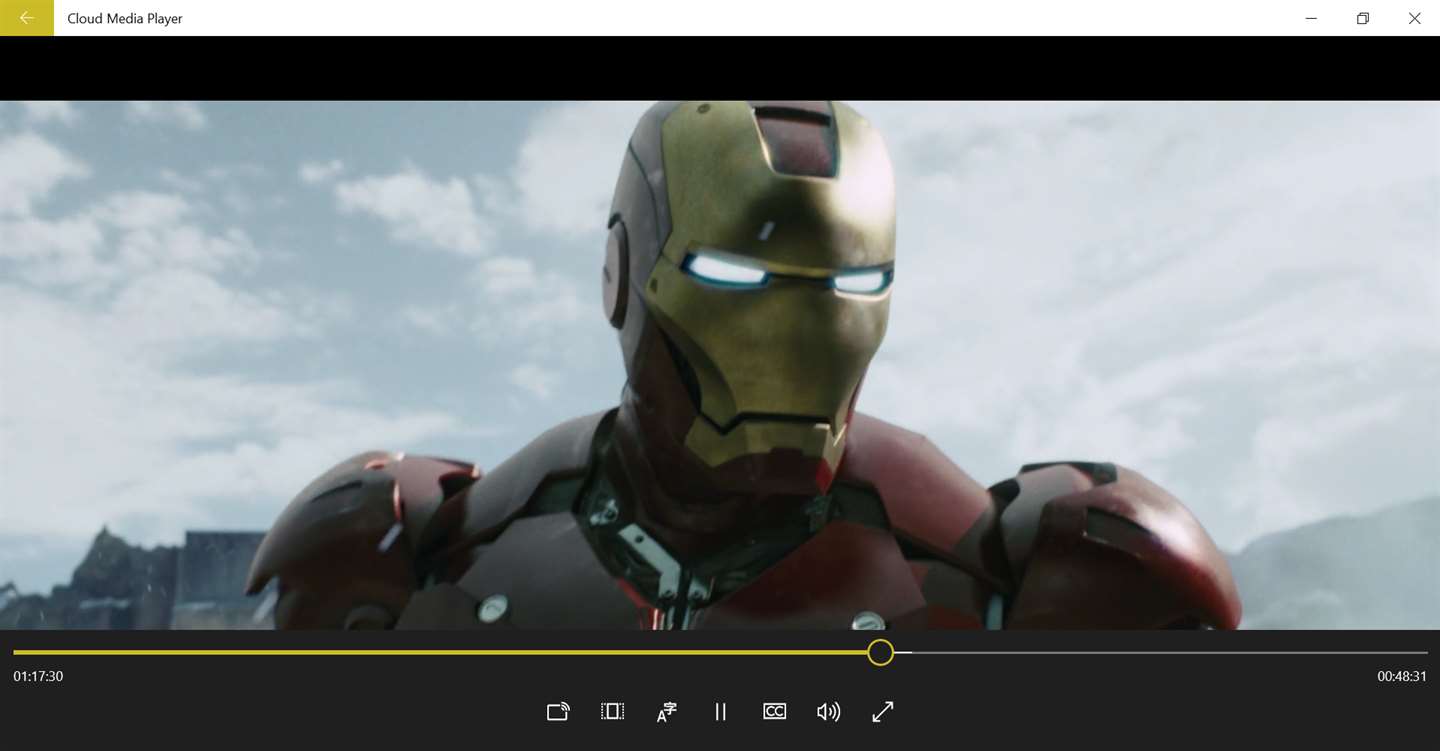Click the seek bar yellow thumb
This screenshot has height=751, width=1440.
click(880, 653)
